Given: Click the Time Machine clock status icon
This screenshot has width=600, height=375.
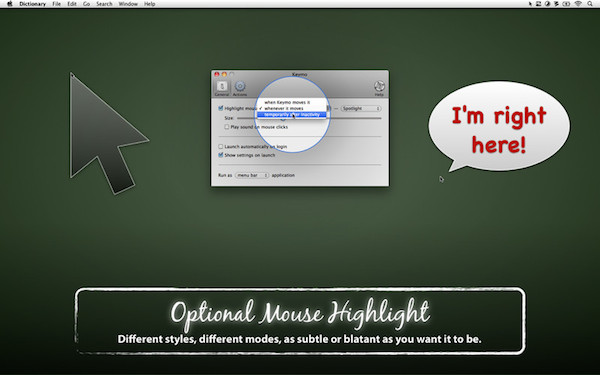Looking at the screenshot, I should 548,4.
